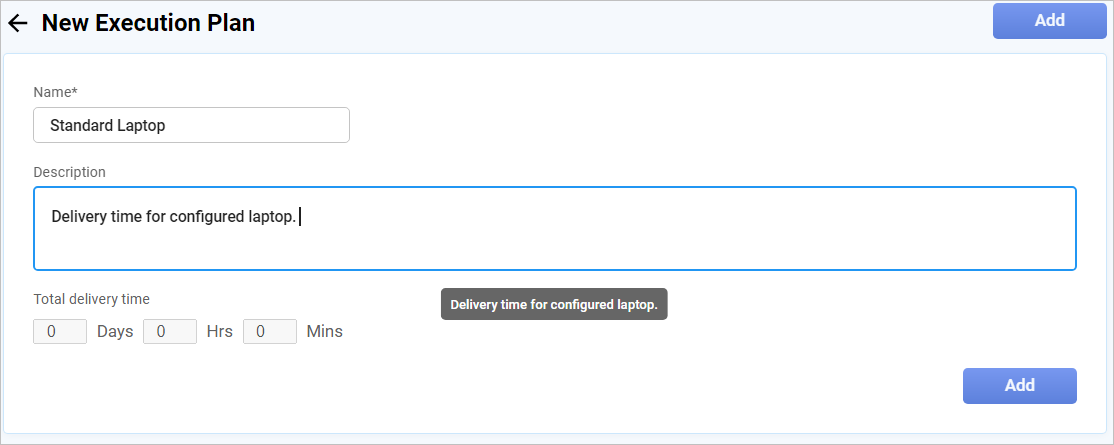Click the Hrs unit label

(x=219, y=331)
